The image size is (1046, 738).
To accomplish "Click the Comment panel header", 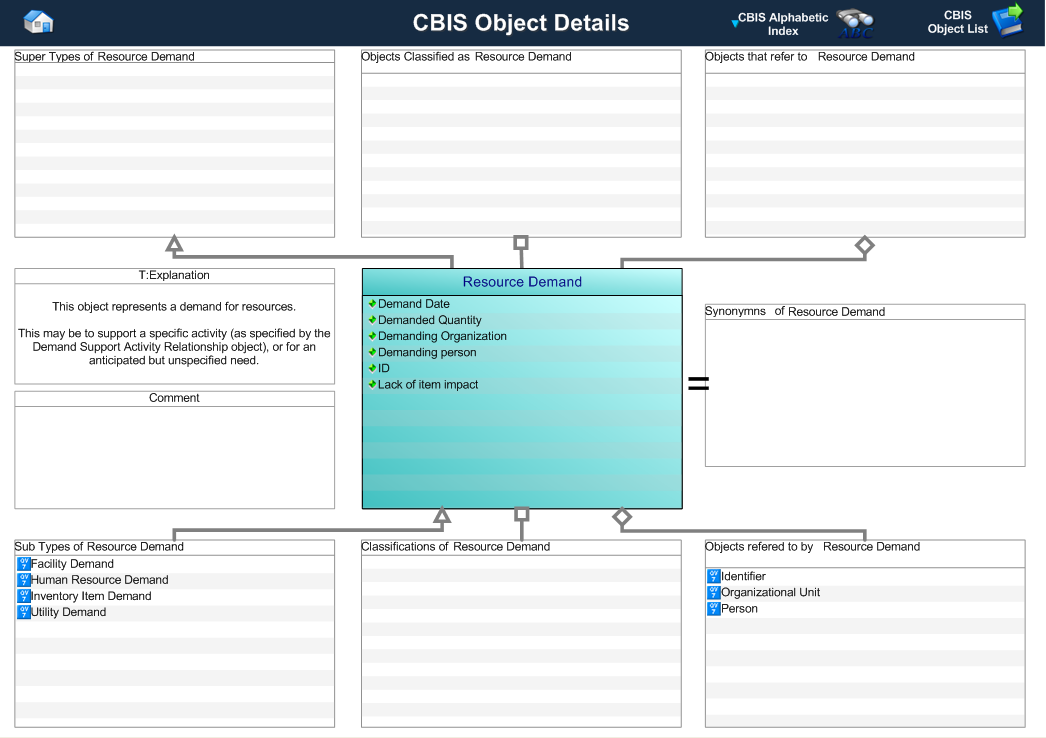I will coord(174,398).
